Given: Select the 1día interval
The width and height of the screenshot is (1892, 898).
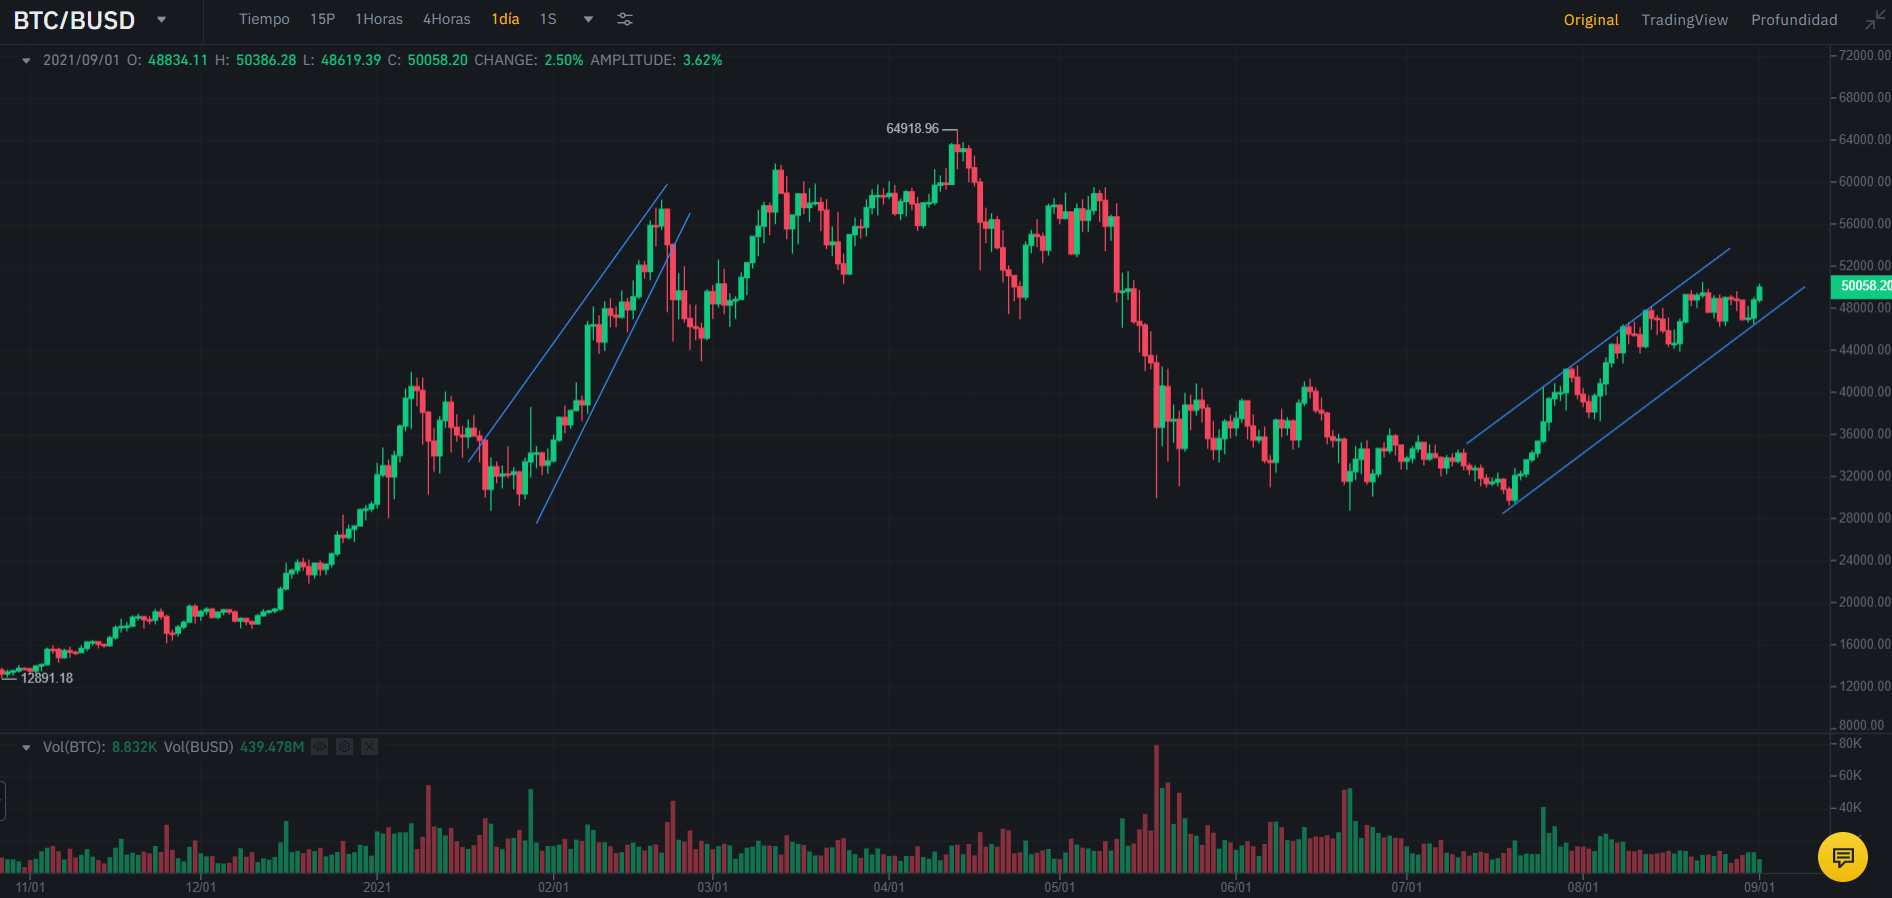Looking at the screenshot, I should (x=505, y=19).
